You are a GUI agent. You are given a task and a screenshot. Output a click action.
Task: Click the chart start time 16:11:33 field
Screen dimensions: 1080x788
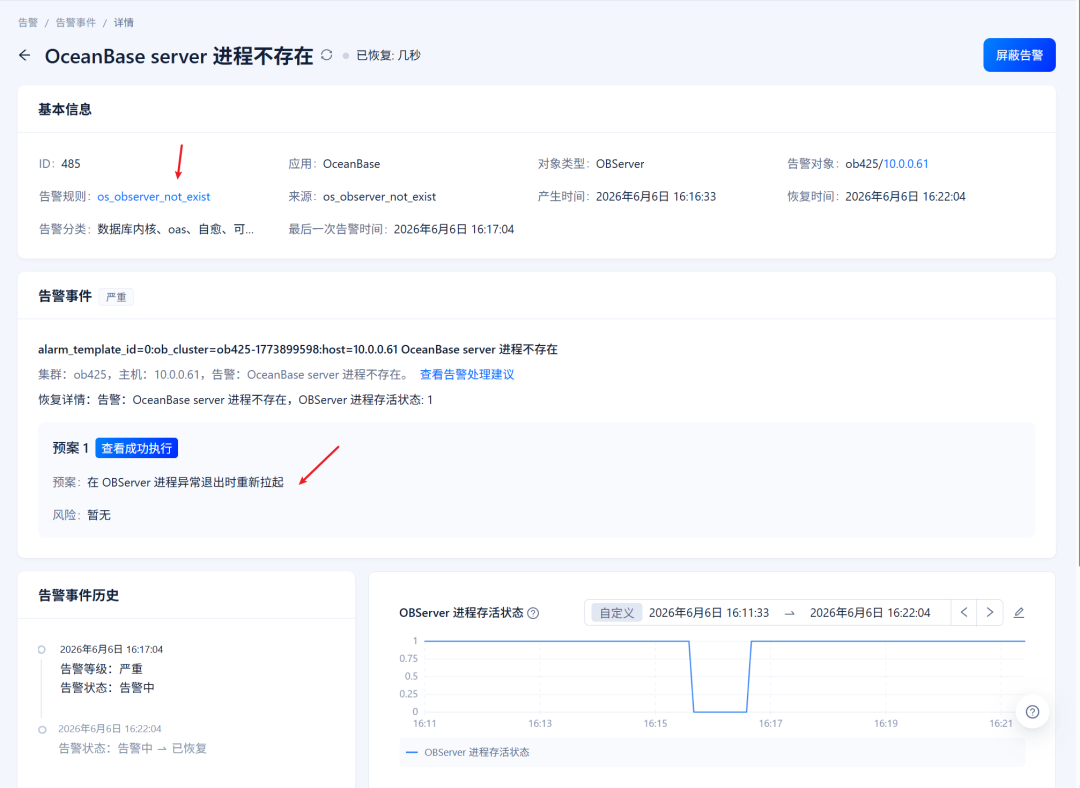[x=709, y=612]
